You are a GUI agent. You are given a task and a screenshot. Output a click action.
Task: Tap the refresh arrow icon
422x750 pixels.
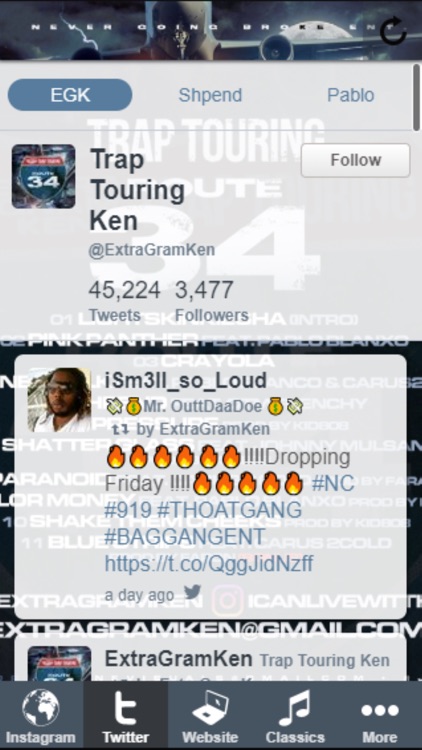[393, 31]
